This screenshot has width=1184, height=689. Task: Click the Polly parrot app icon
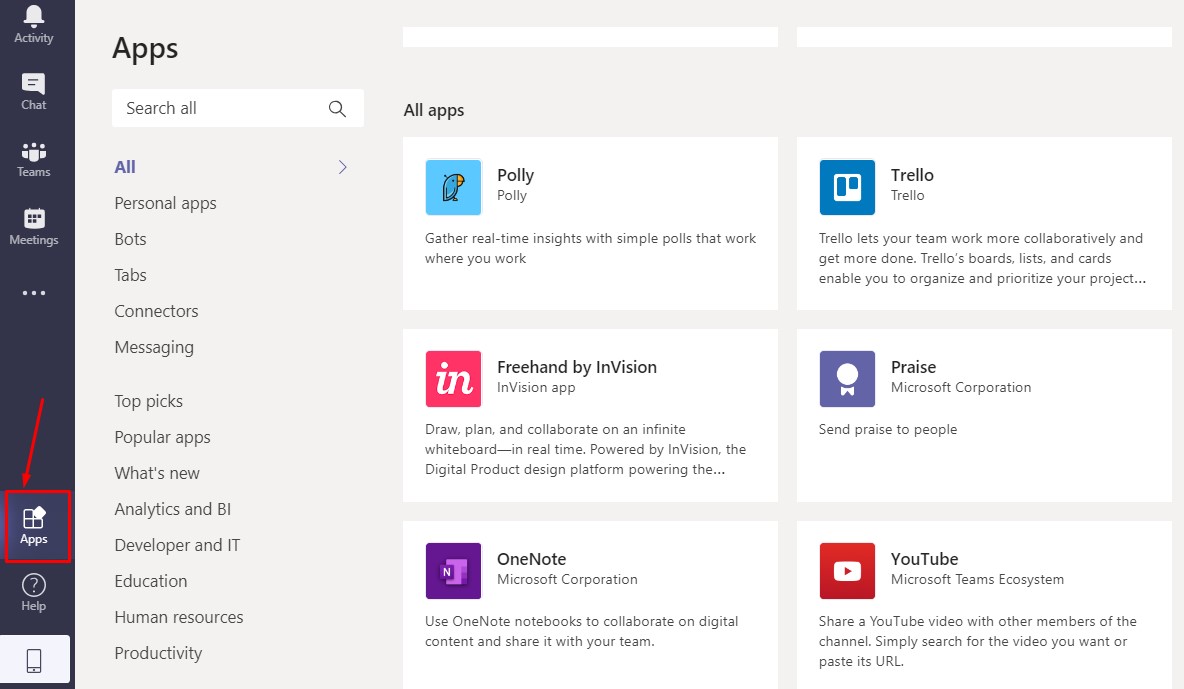click(453, 187)
